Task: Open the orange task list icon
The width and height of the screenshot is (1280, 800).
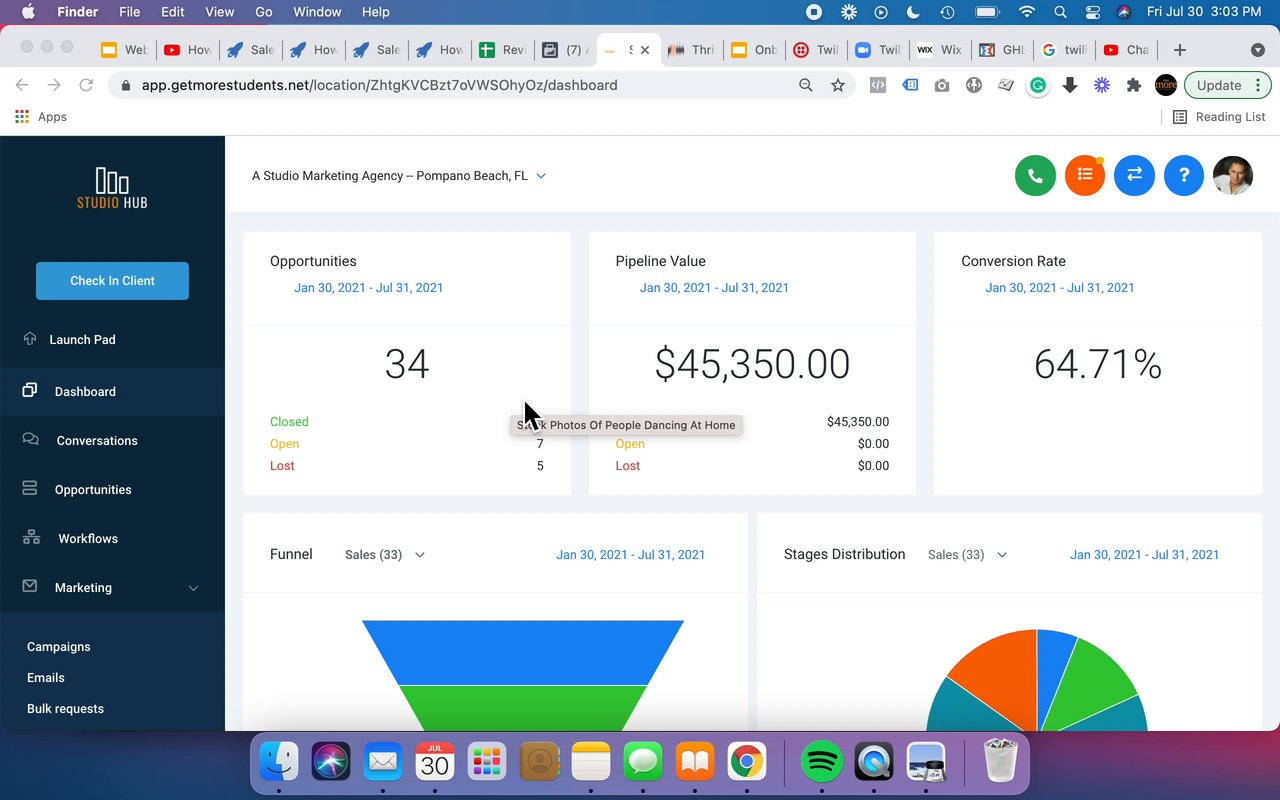Action: 1085,175
